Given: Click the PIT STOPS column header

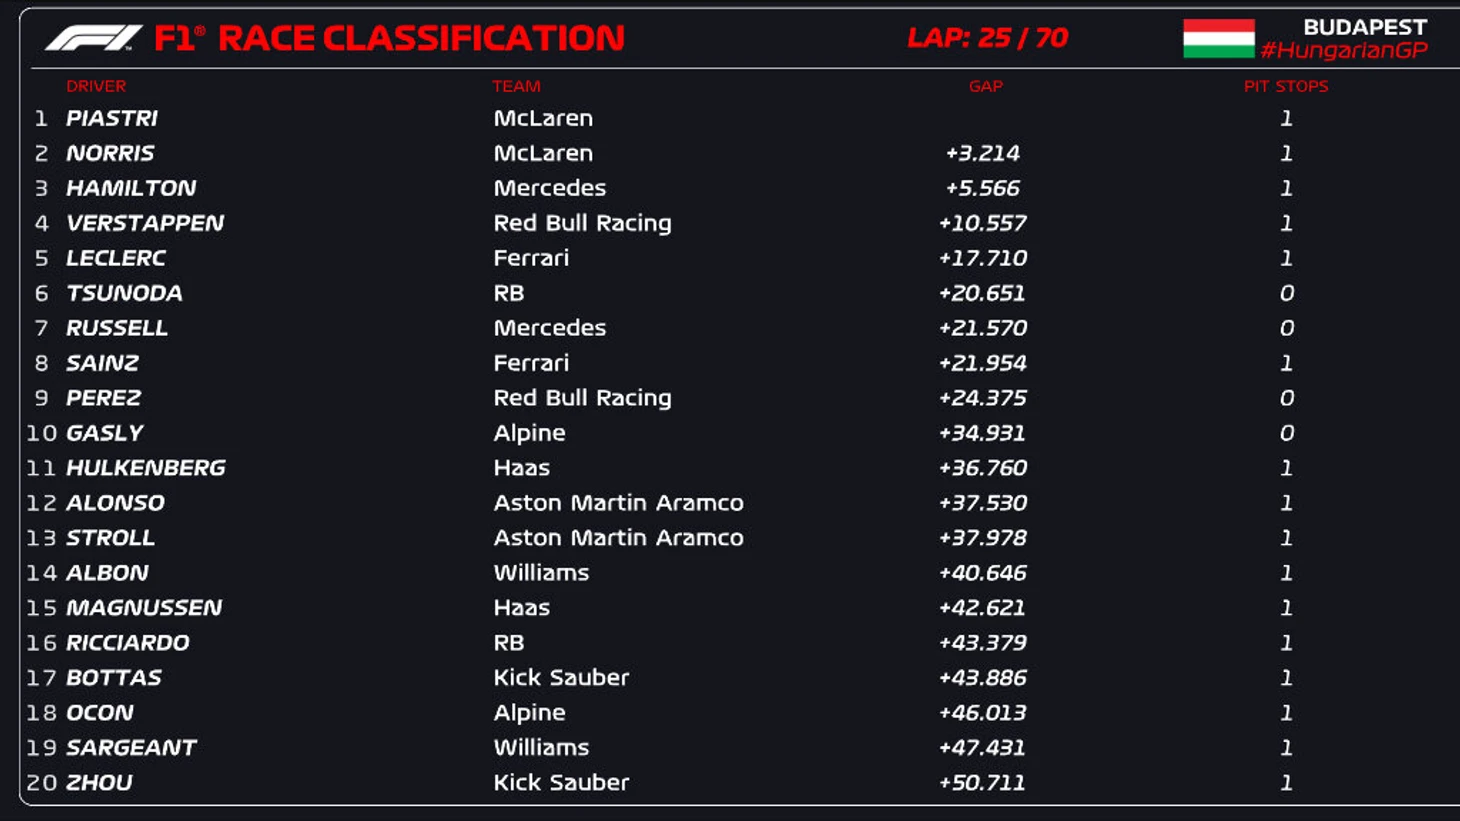Looking at the screenshot, I should [1286, 86].
